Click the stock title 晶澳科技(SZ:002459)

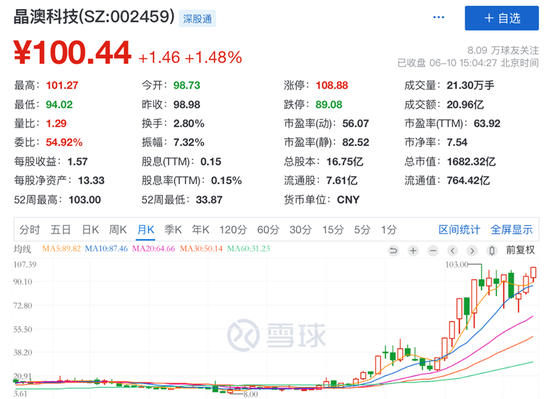point(94,16)
